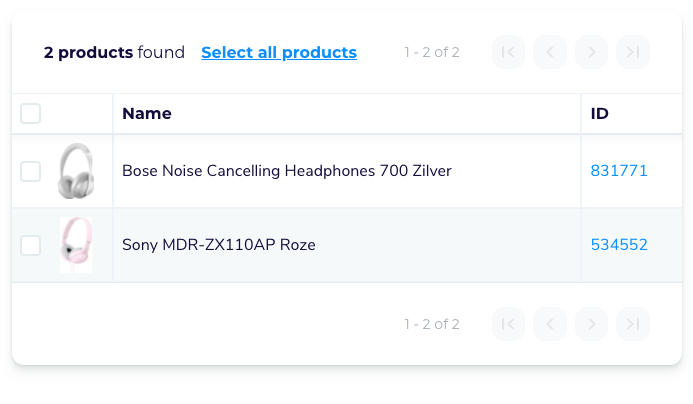Image resolution: width=693 pixels, height=404 pixels.
Task: Click next page arrow in top pagination
Action: coord(592,52)
